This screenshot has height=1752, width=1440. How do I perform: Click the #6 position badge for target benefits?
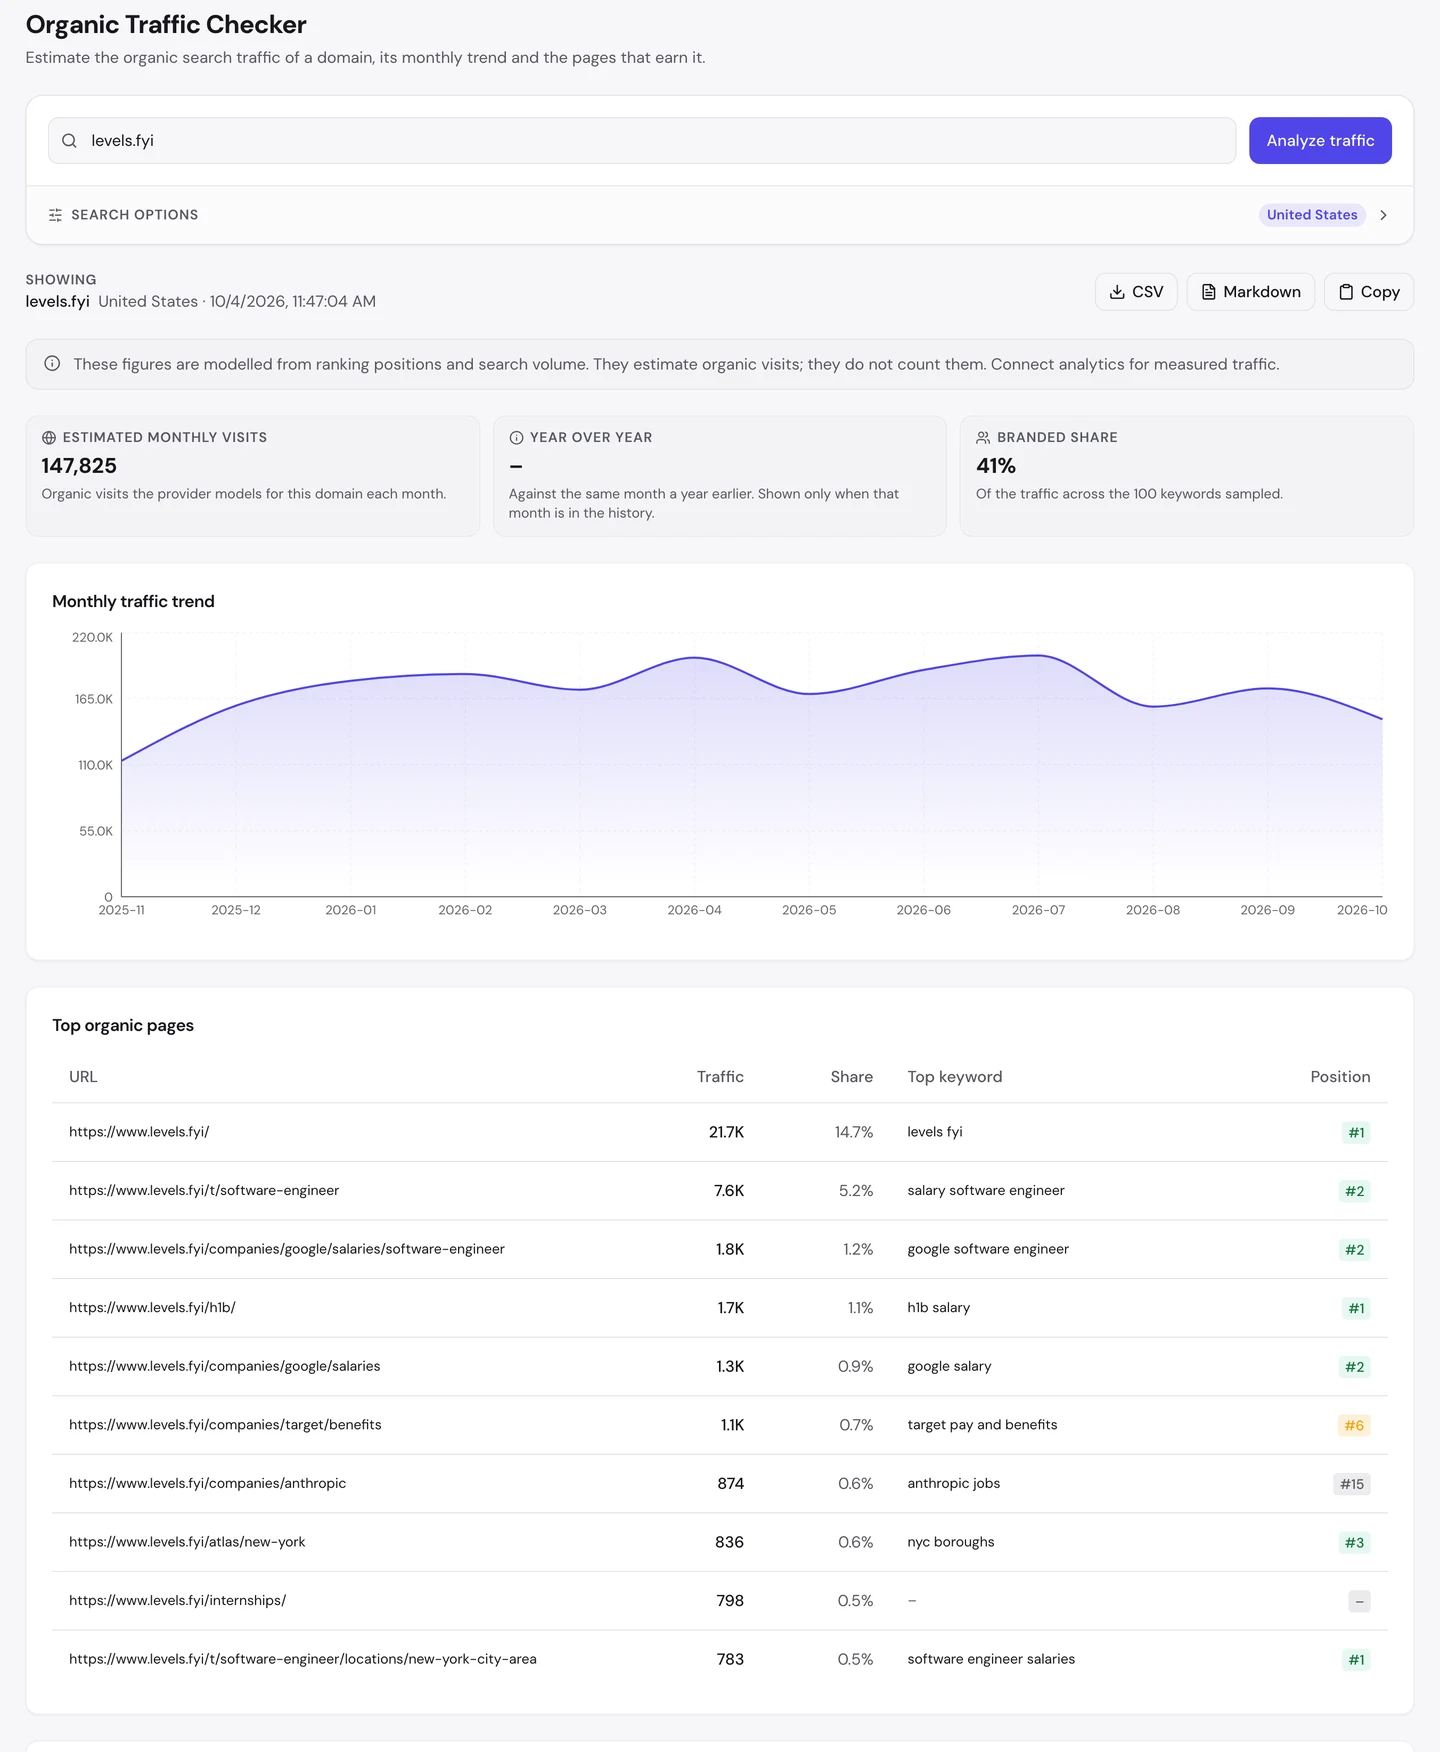[1354, 1425]
